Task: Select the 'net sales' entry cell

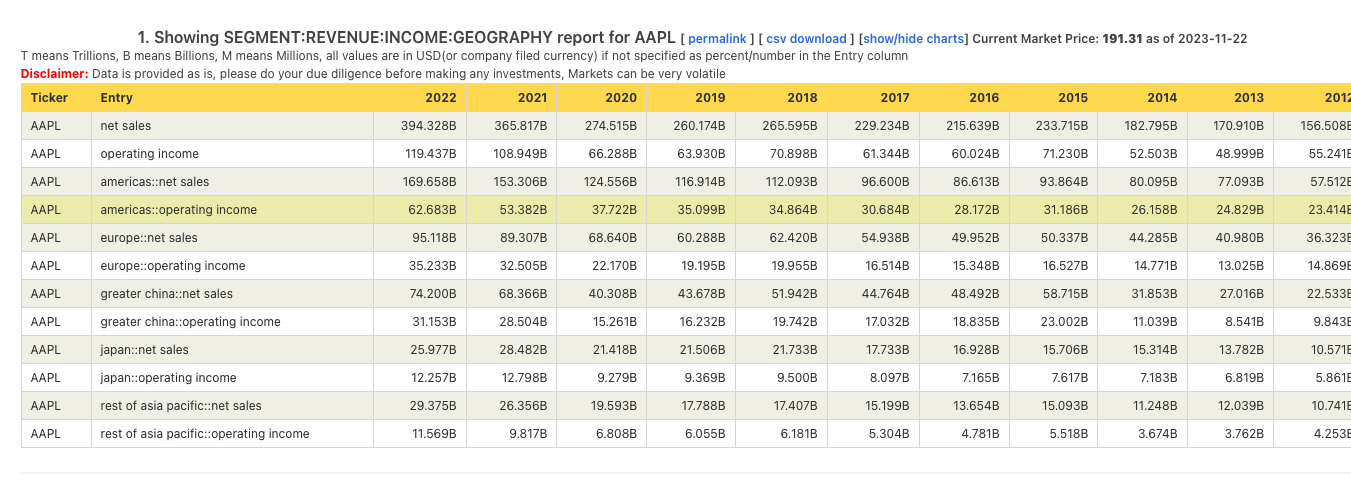Action: pos(232,126)
